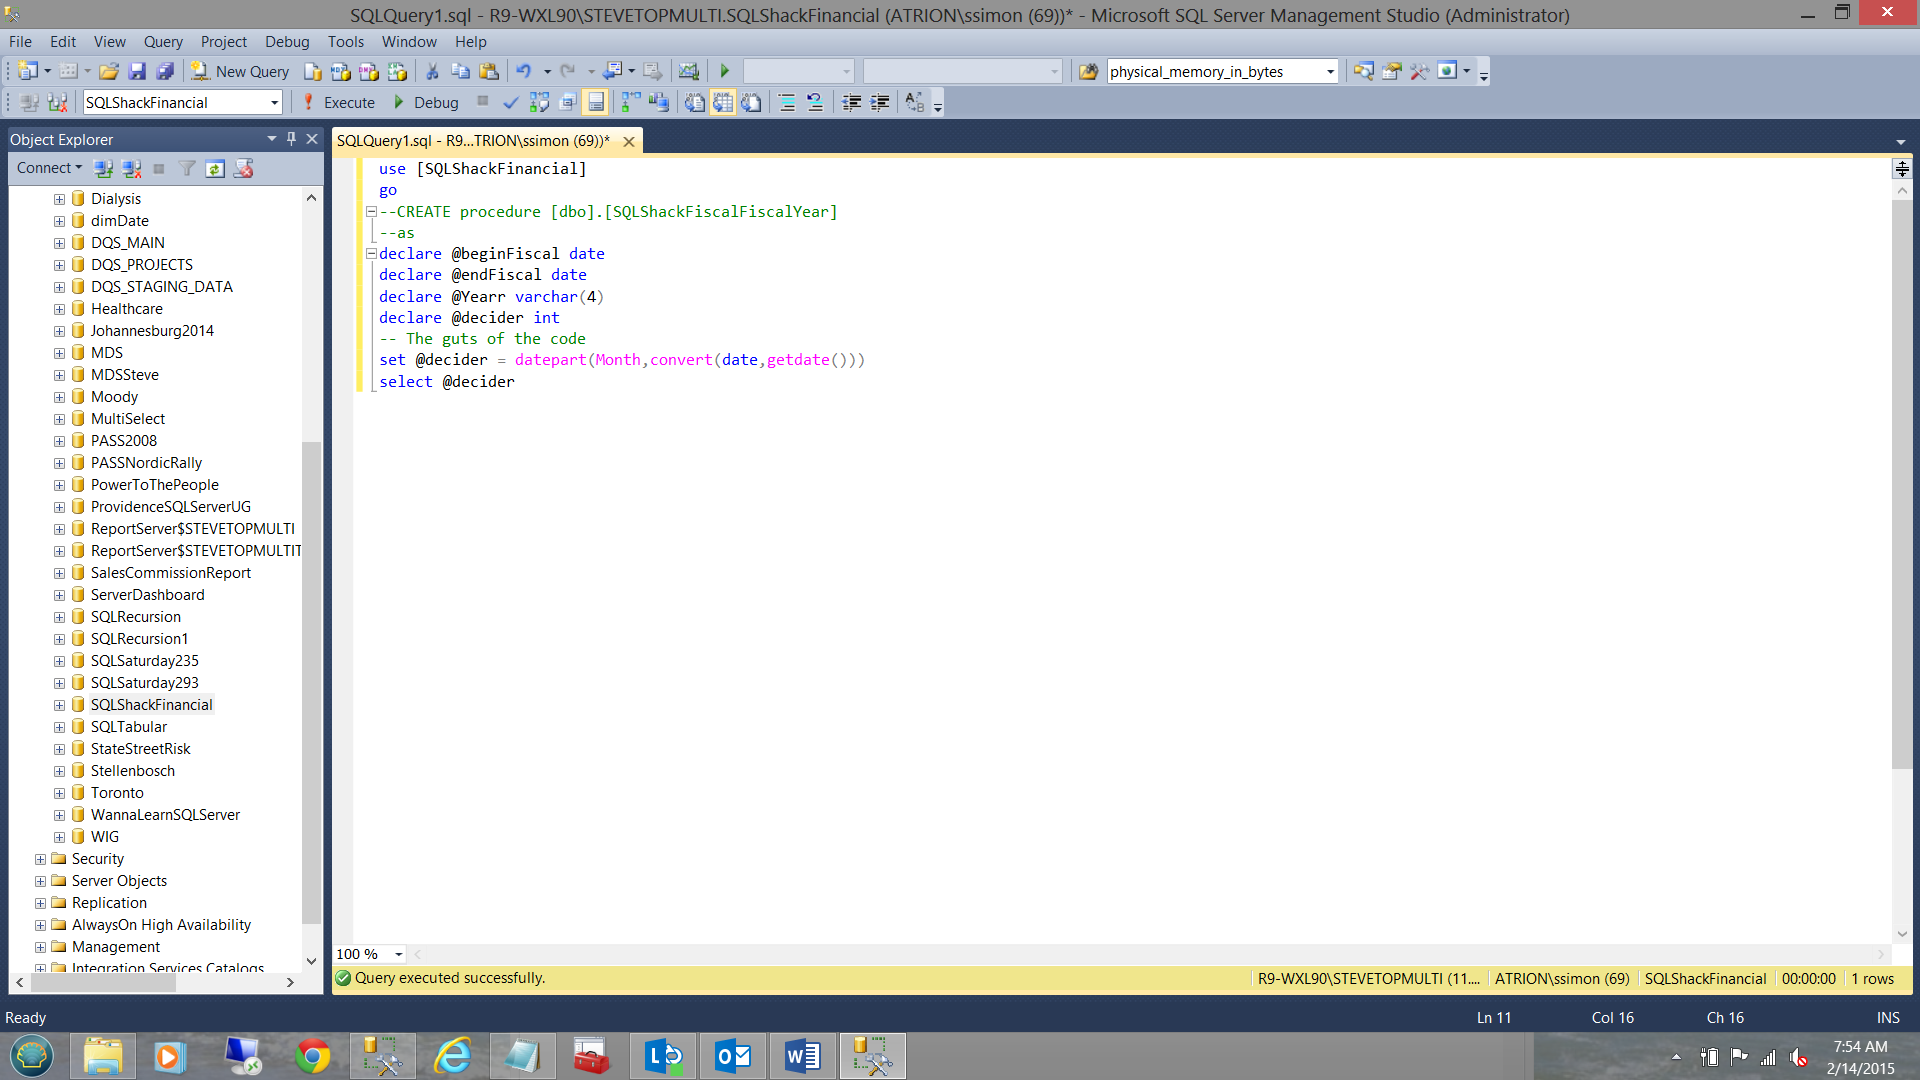The height and width of the screenshot is (1080, 1920).
Task: Click Refresh icon in Object Explorer
Action: (215, 168)
